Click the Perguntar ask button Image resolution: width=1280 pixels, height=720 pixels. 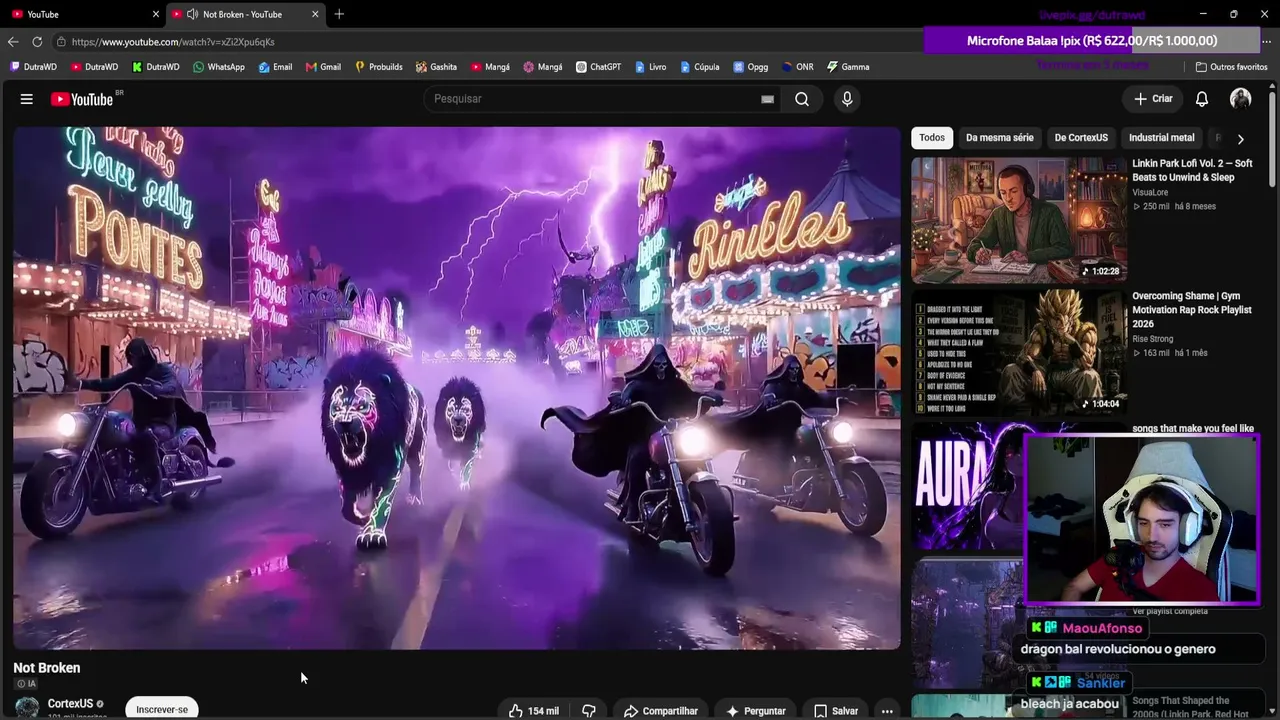point(755,711)
